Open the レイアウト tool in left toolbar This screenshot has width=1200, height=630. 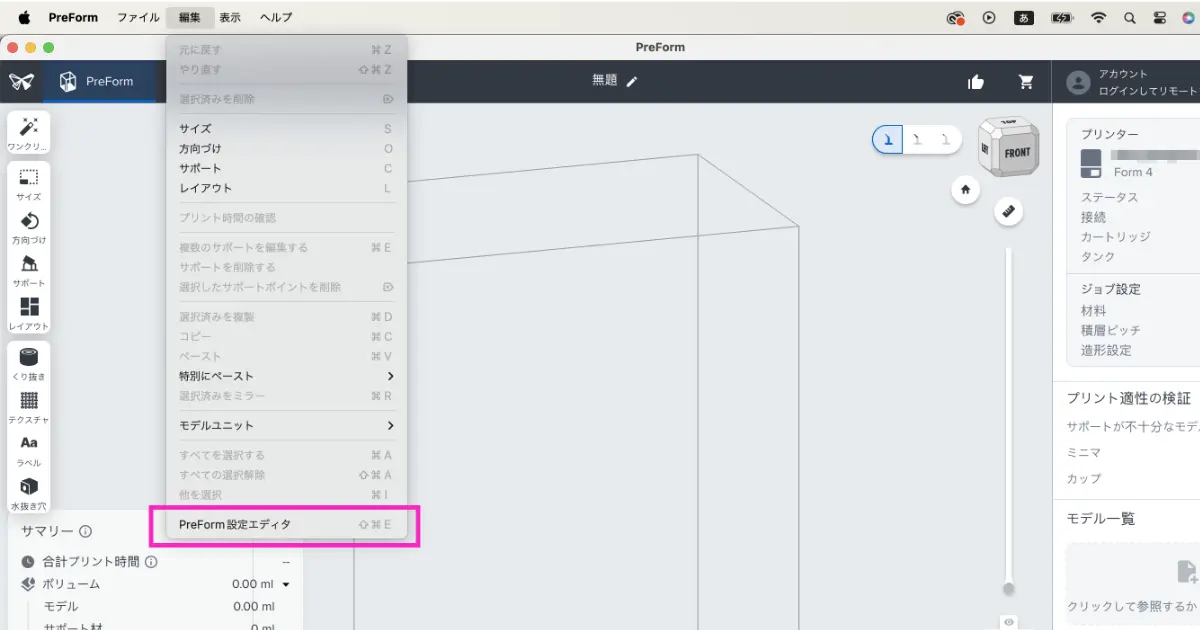28,313
